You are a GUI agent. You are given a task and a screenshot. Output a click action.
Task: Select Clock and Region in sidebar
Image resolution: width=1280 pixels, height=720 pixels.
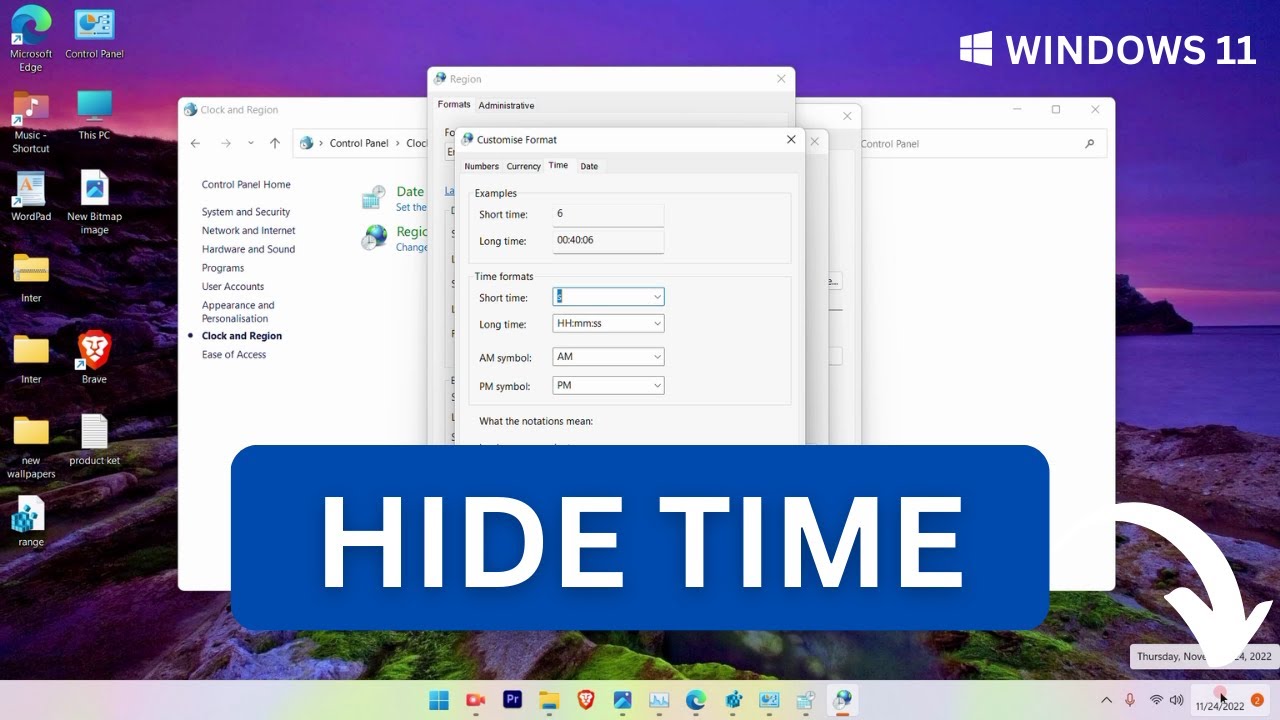click(x=242, y=336)
